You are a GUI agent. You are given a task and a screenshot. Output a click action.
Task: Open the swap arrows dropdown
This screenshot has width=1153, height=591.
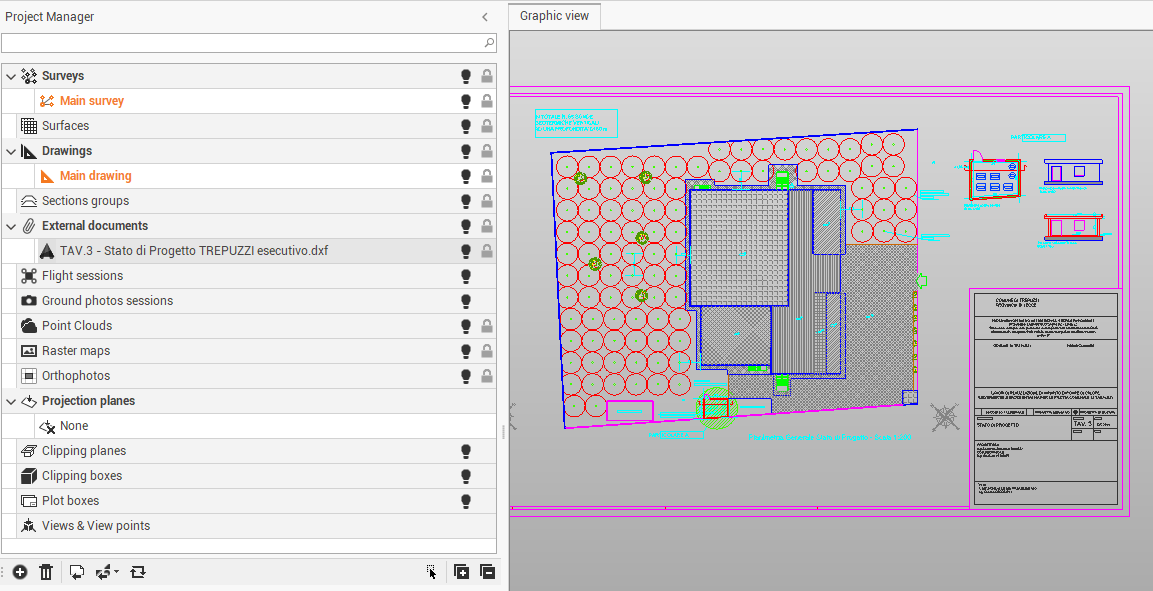point(117,572)
